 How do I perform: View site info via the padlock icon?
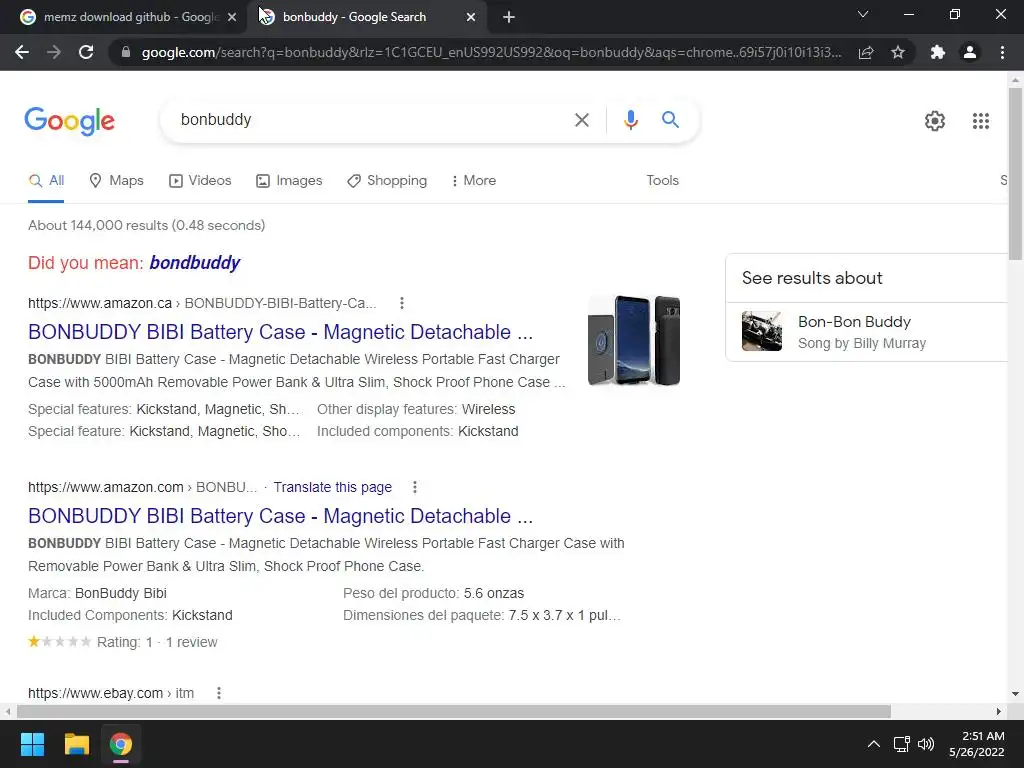pyautogui.click(x=126, y=52)
